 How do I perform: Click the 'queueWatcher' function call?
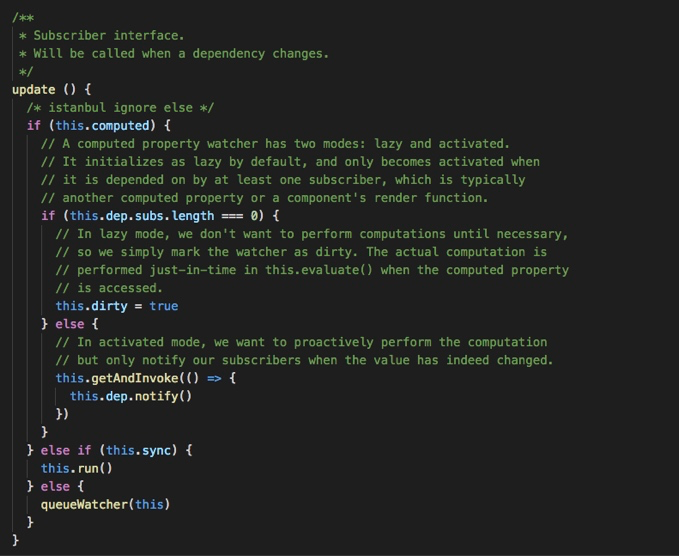(x=84, y=505)
